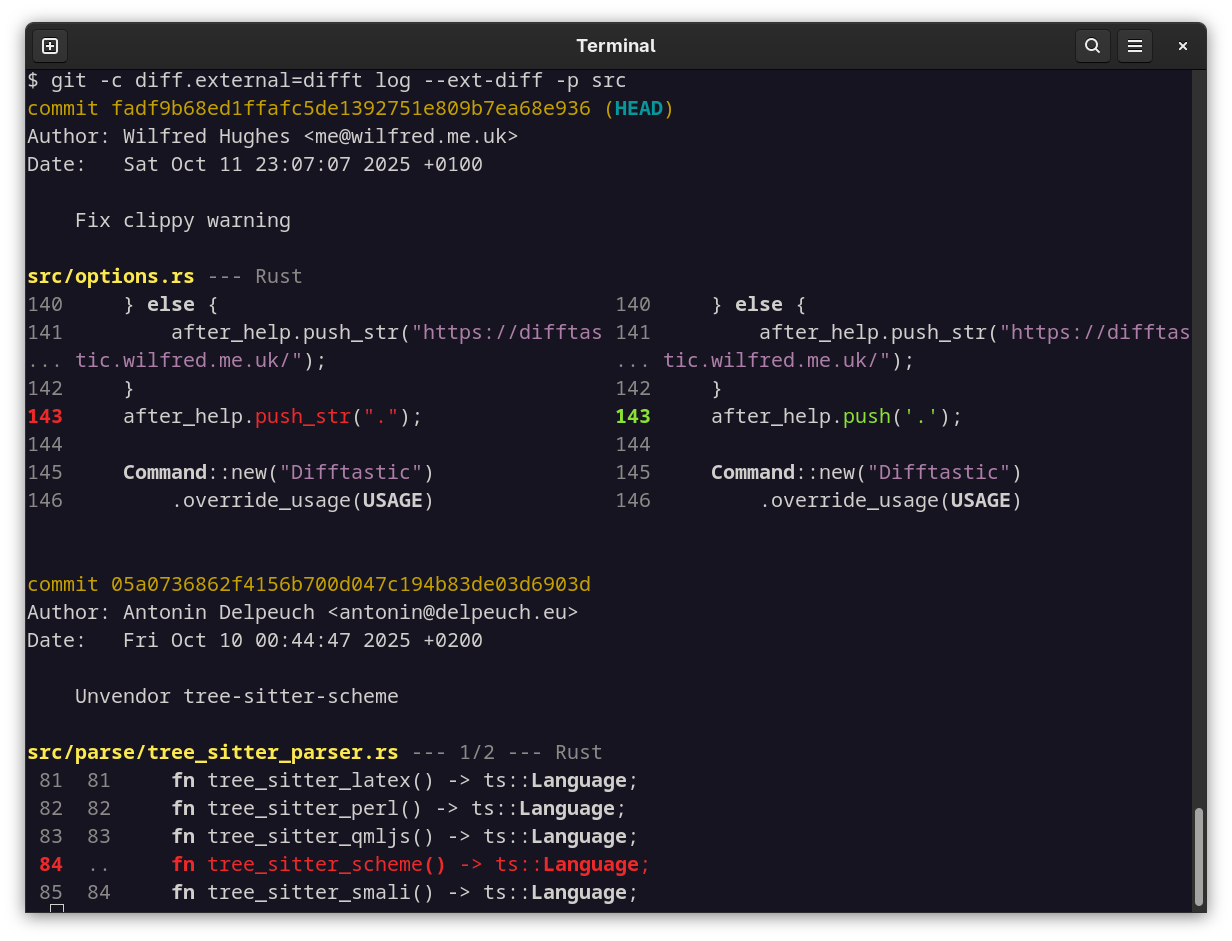
Task: Click the red line number 143
Action: pos(45,416)
